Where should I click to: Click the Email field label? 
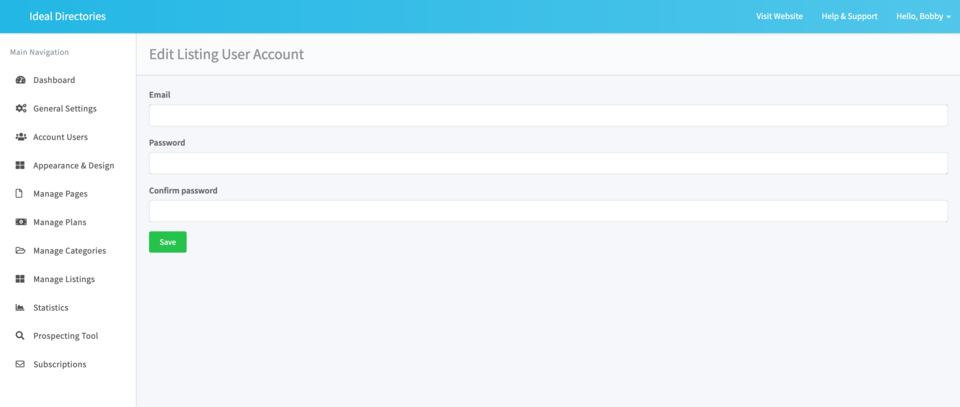coord(160,95)
